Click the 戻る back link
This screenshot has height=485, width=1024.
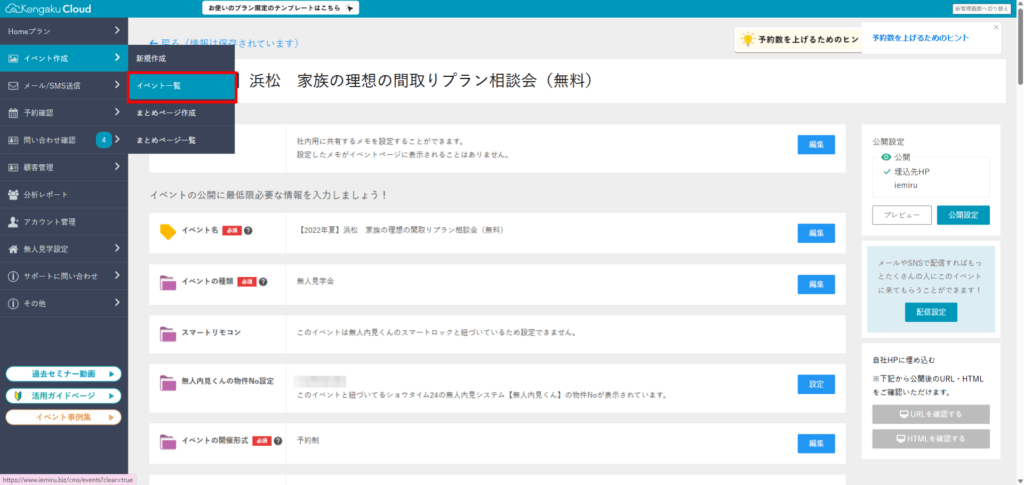click(224, 43)
